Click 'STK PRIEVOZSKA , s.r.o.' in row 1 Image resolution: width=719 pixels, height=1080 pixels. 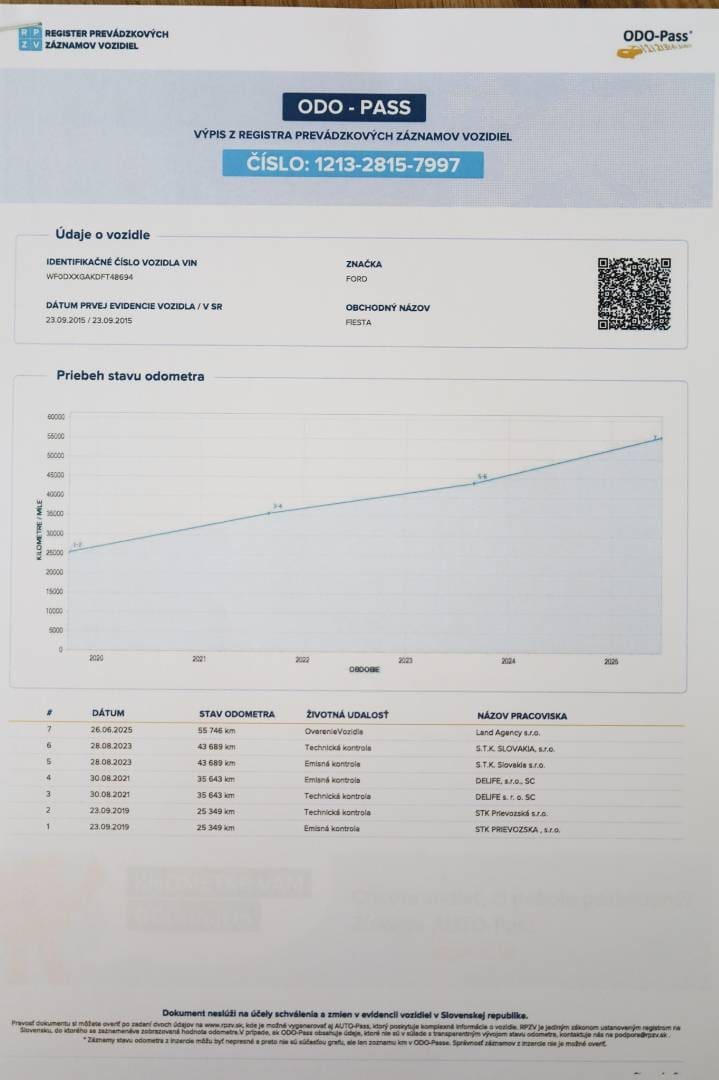tap(517, 830)
